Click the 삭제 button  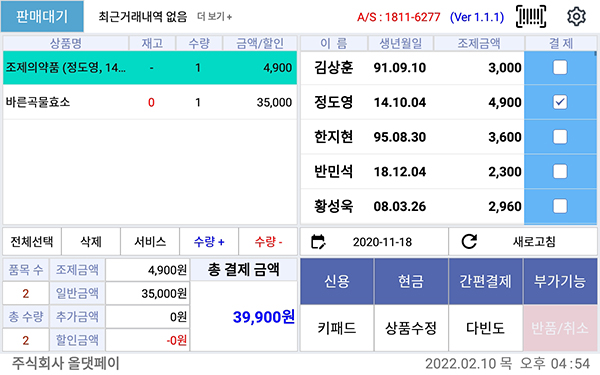pyautogui.click(x=91, y=241)
